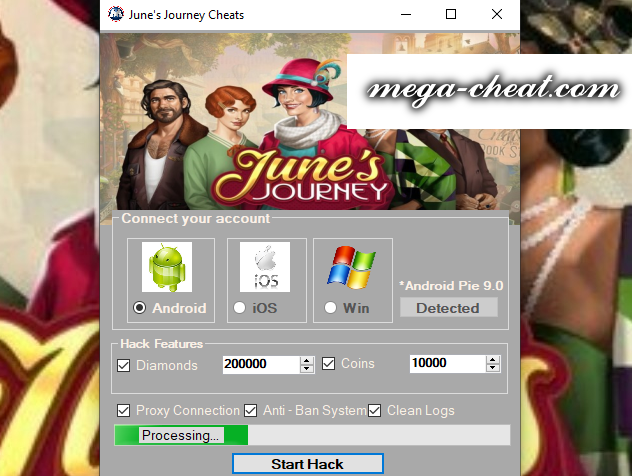Decrease Diamonds value with down arrow
Image resolution: width=632 pixels, height=476 pixels.
tap(307, 369)
